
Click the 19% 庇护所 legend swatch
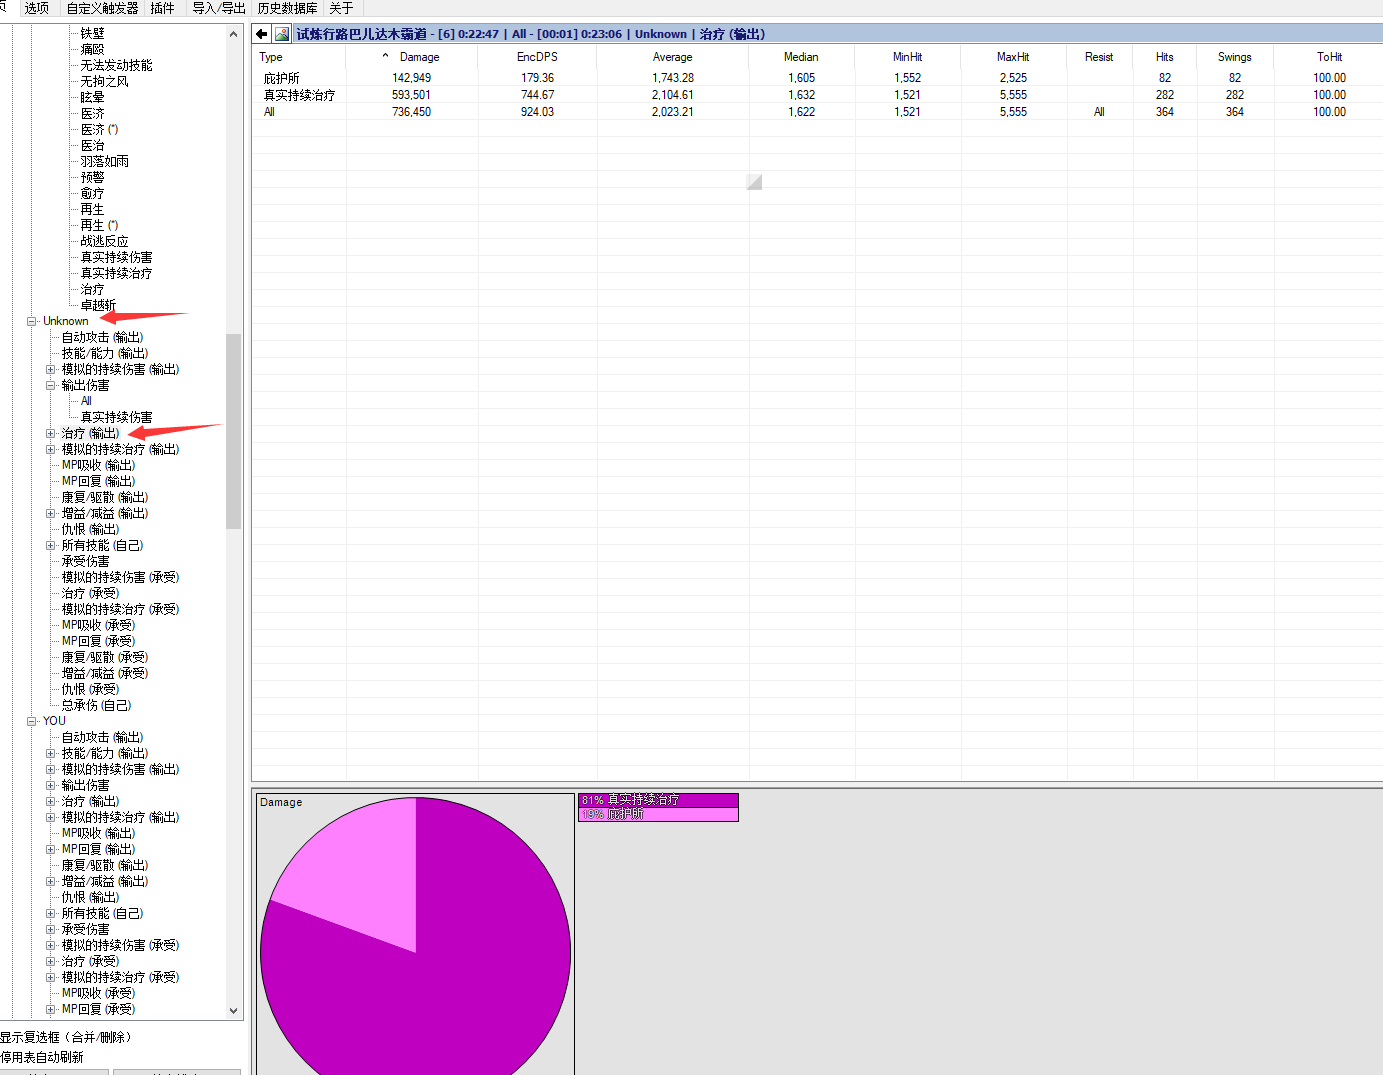tap(658, 815)
